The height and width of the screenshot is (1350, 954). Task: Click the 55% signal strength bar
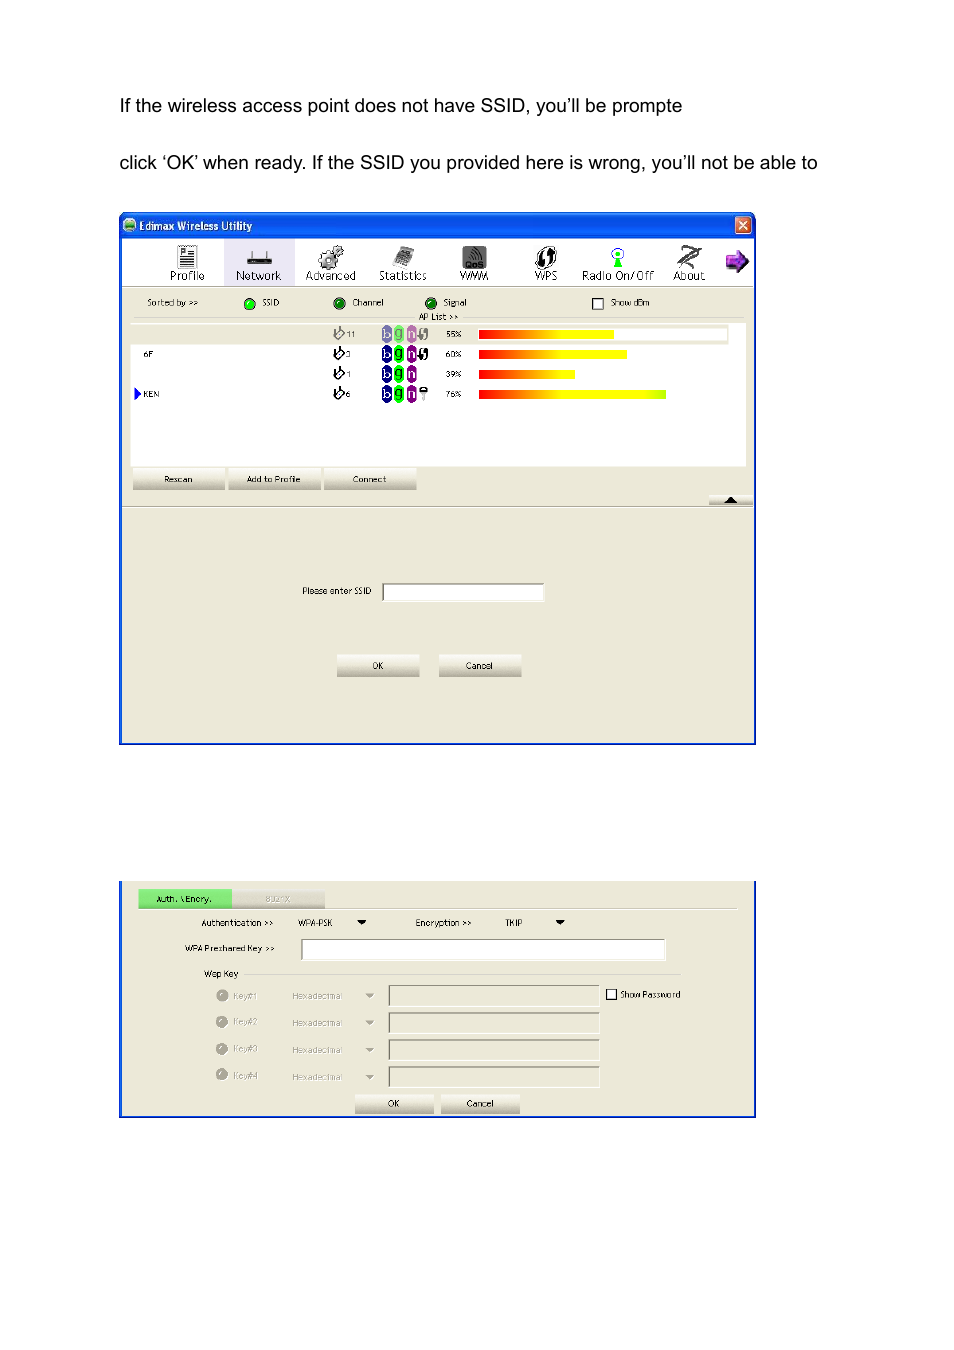click(x=546, y=334)
